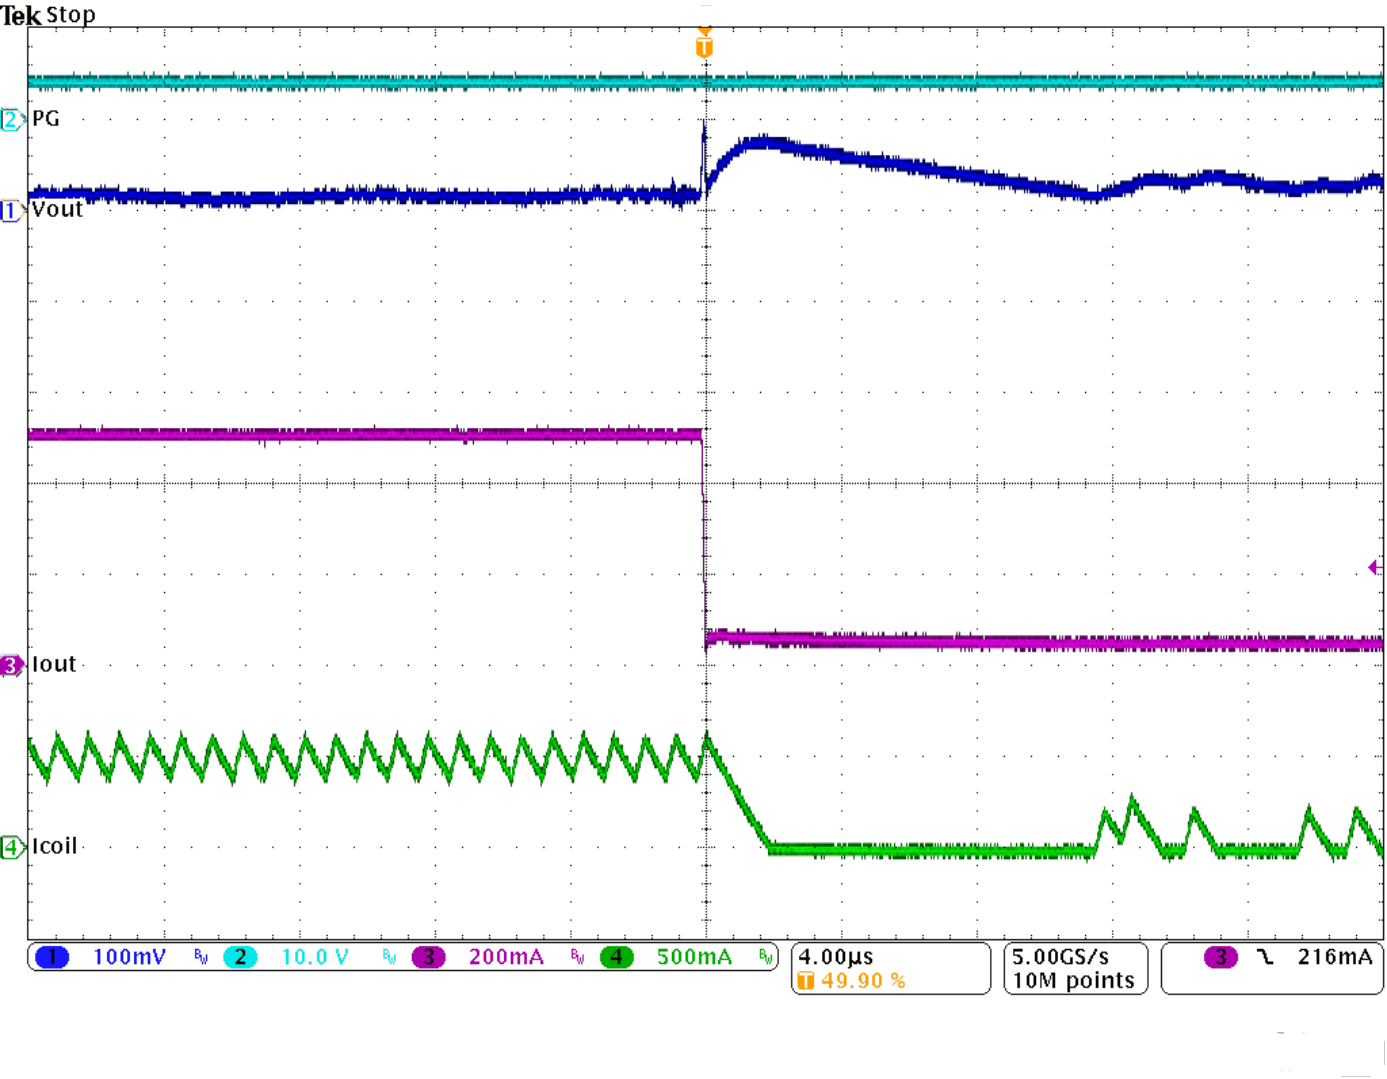1387x1079 pixels.
Task: Select the PG channel label
Action: pos(48,120)
